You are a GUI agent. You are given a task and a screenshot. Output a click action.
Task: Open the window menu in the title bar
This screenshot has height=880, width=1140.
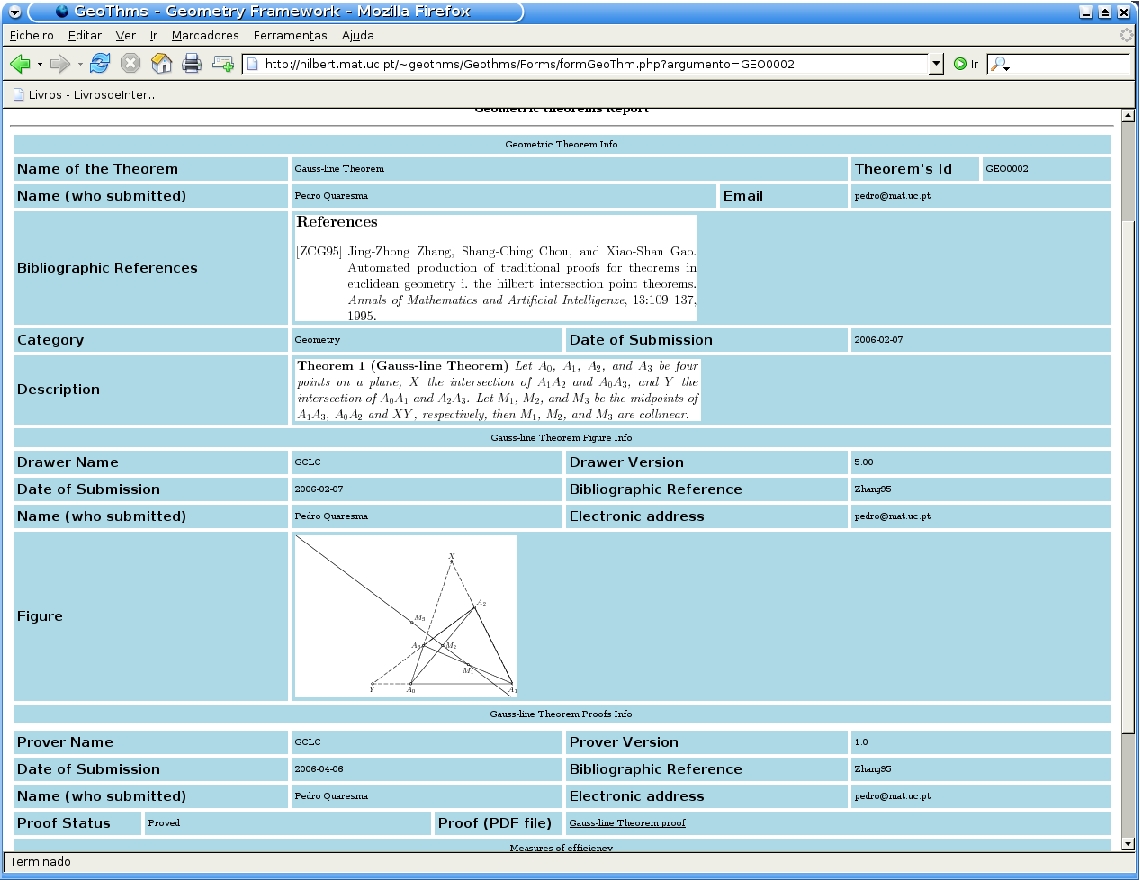(x=15, y=12)
